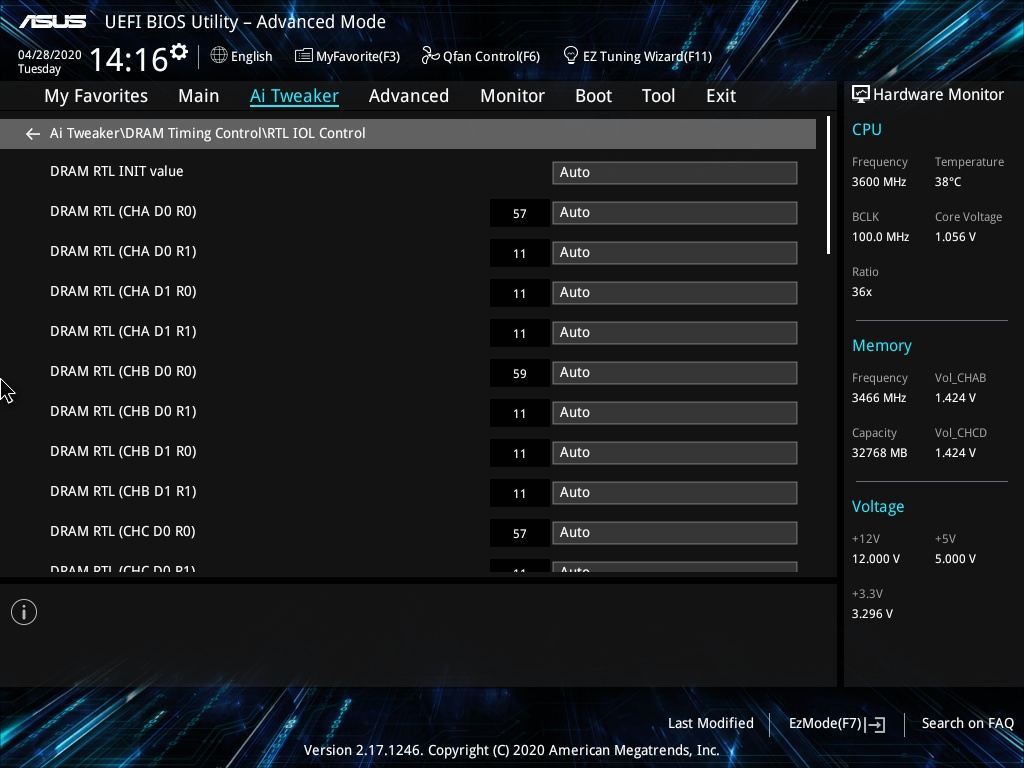Viewport: 1024px width, 768px height.
Task: Click EZ Tuning Wizard(F11) label
Action: 647,56
